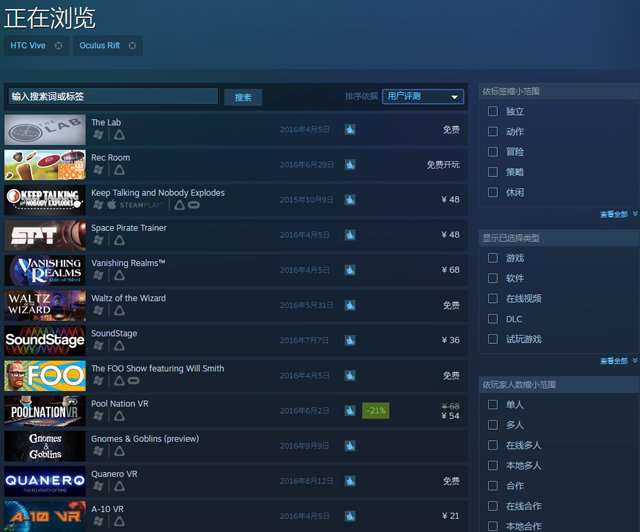
Task: Open the Waltz of the Wizard title
Action: 129,298
